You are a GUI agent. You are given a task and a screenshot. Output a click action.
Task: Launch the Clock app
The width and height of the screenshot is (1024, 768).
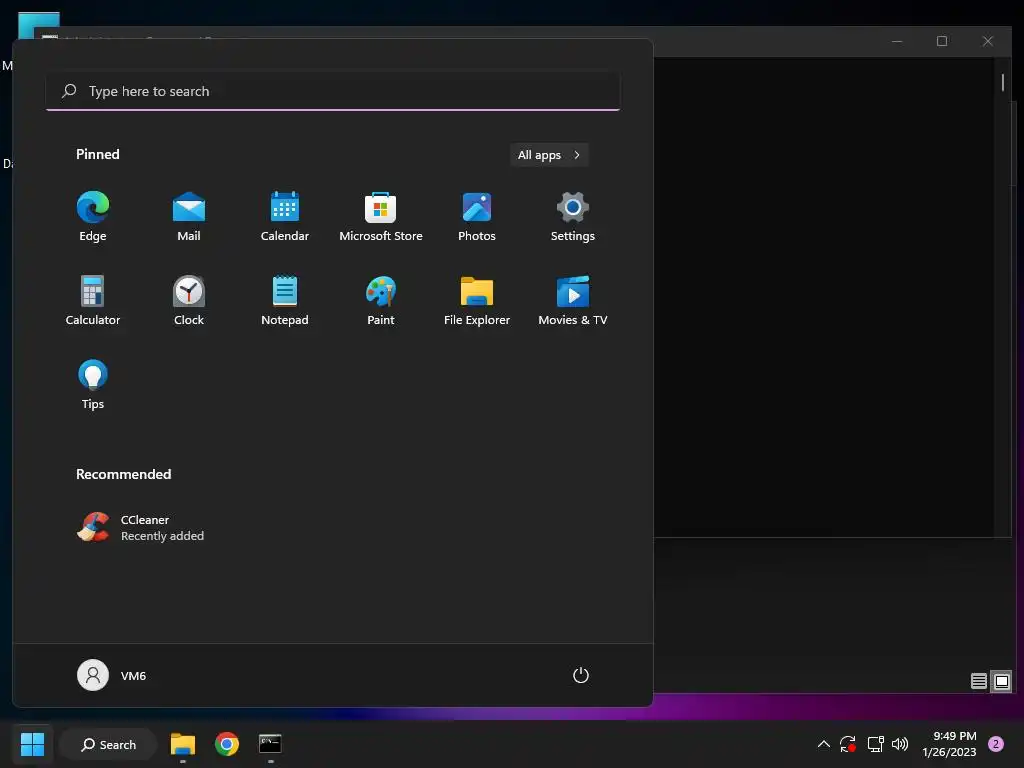click(x=189, y=300)
